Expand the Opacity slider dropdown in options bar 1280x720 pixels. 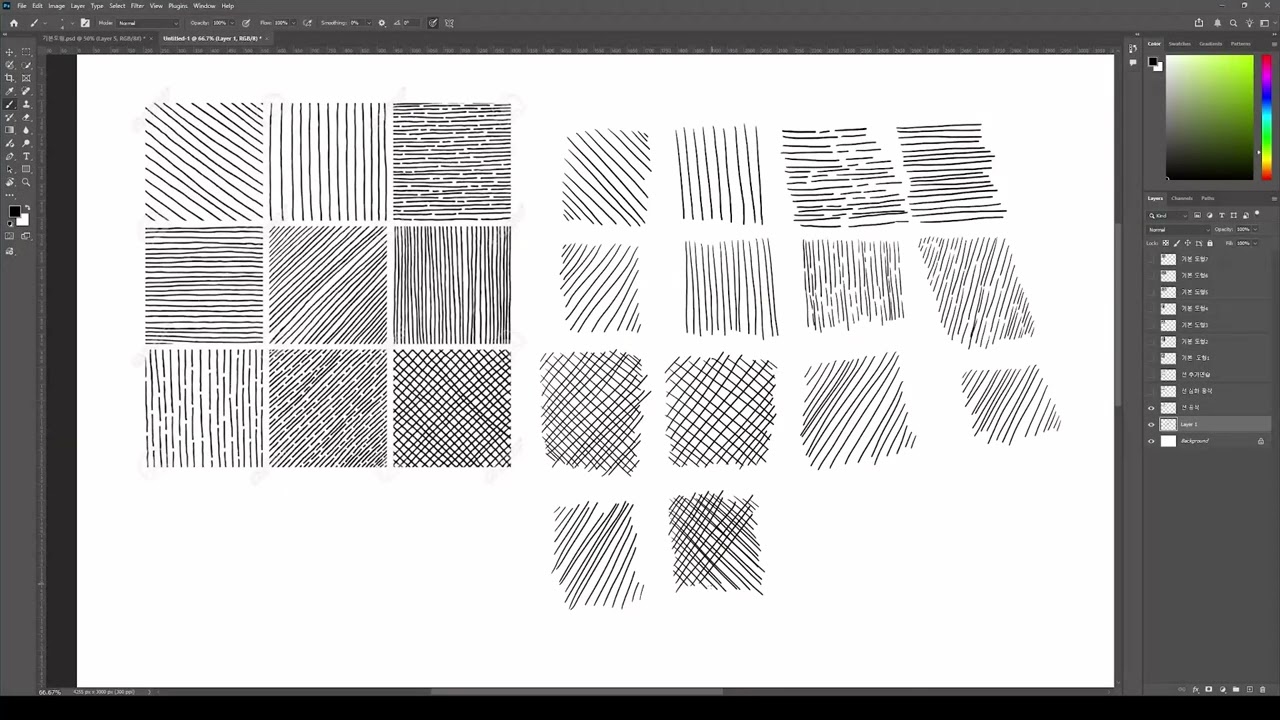[232, 22]
